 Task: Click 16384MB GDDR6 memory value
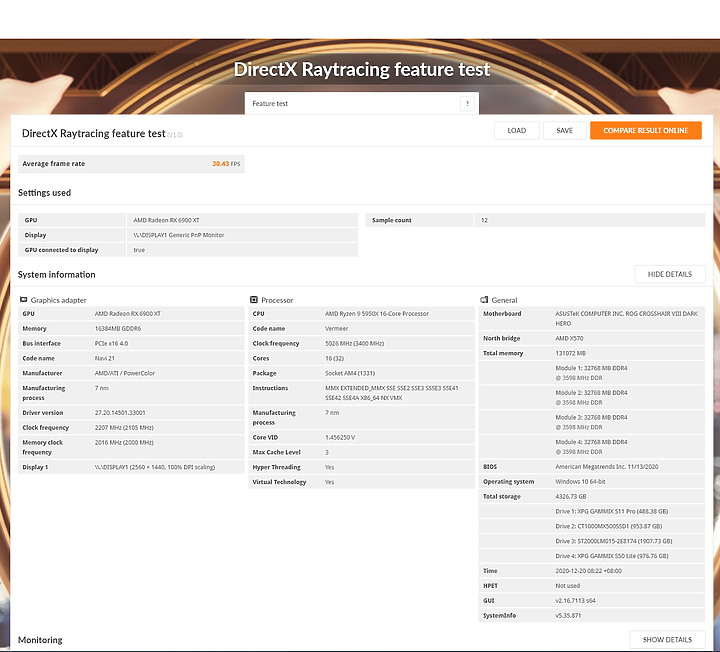(x=118, y=329)
